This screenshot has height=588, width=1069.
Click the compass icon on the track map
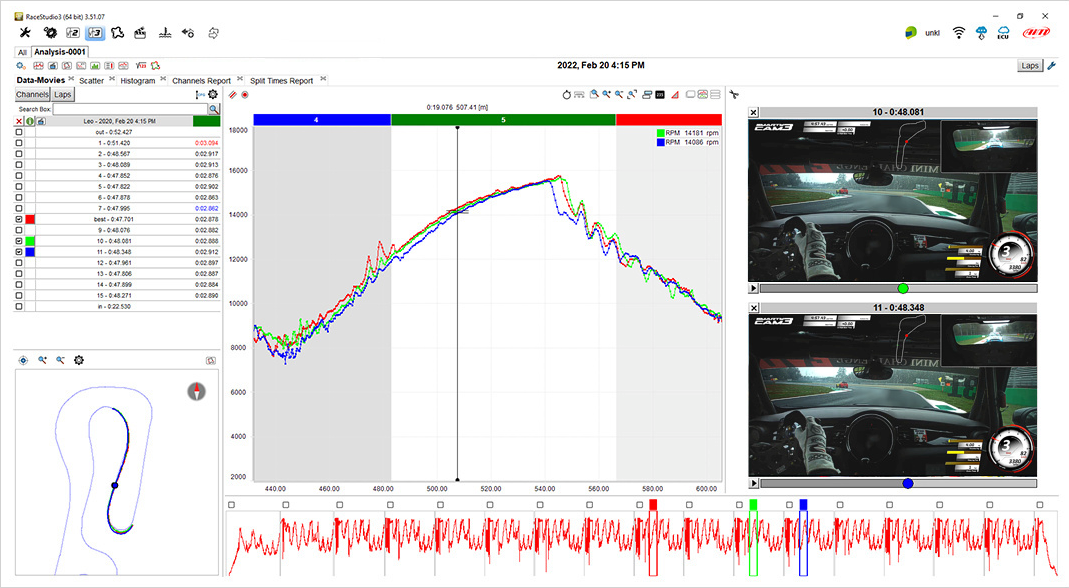(x=196, y=391)
